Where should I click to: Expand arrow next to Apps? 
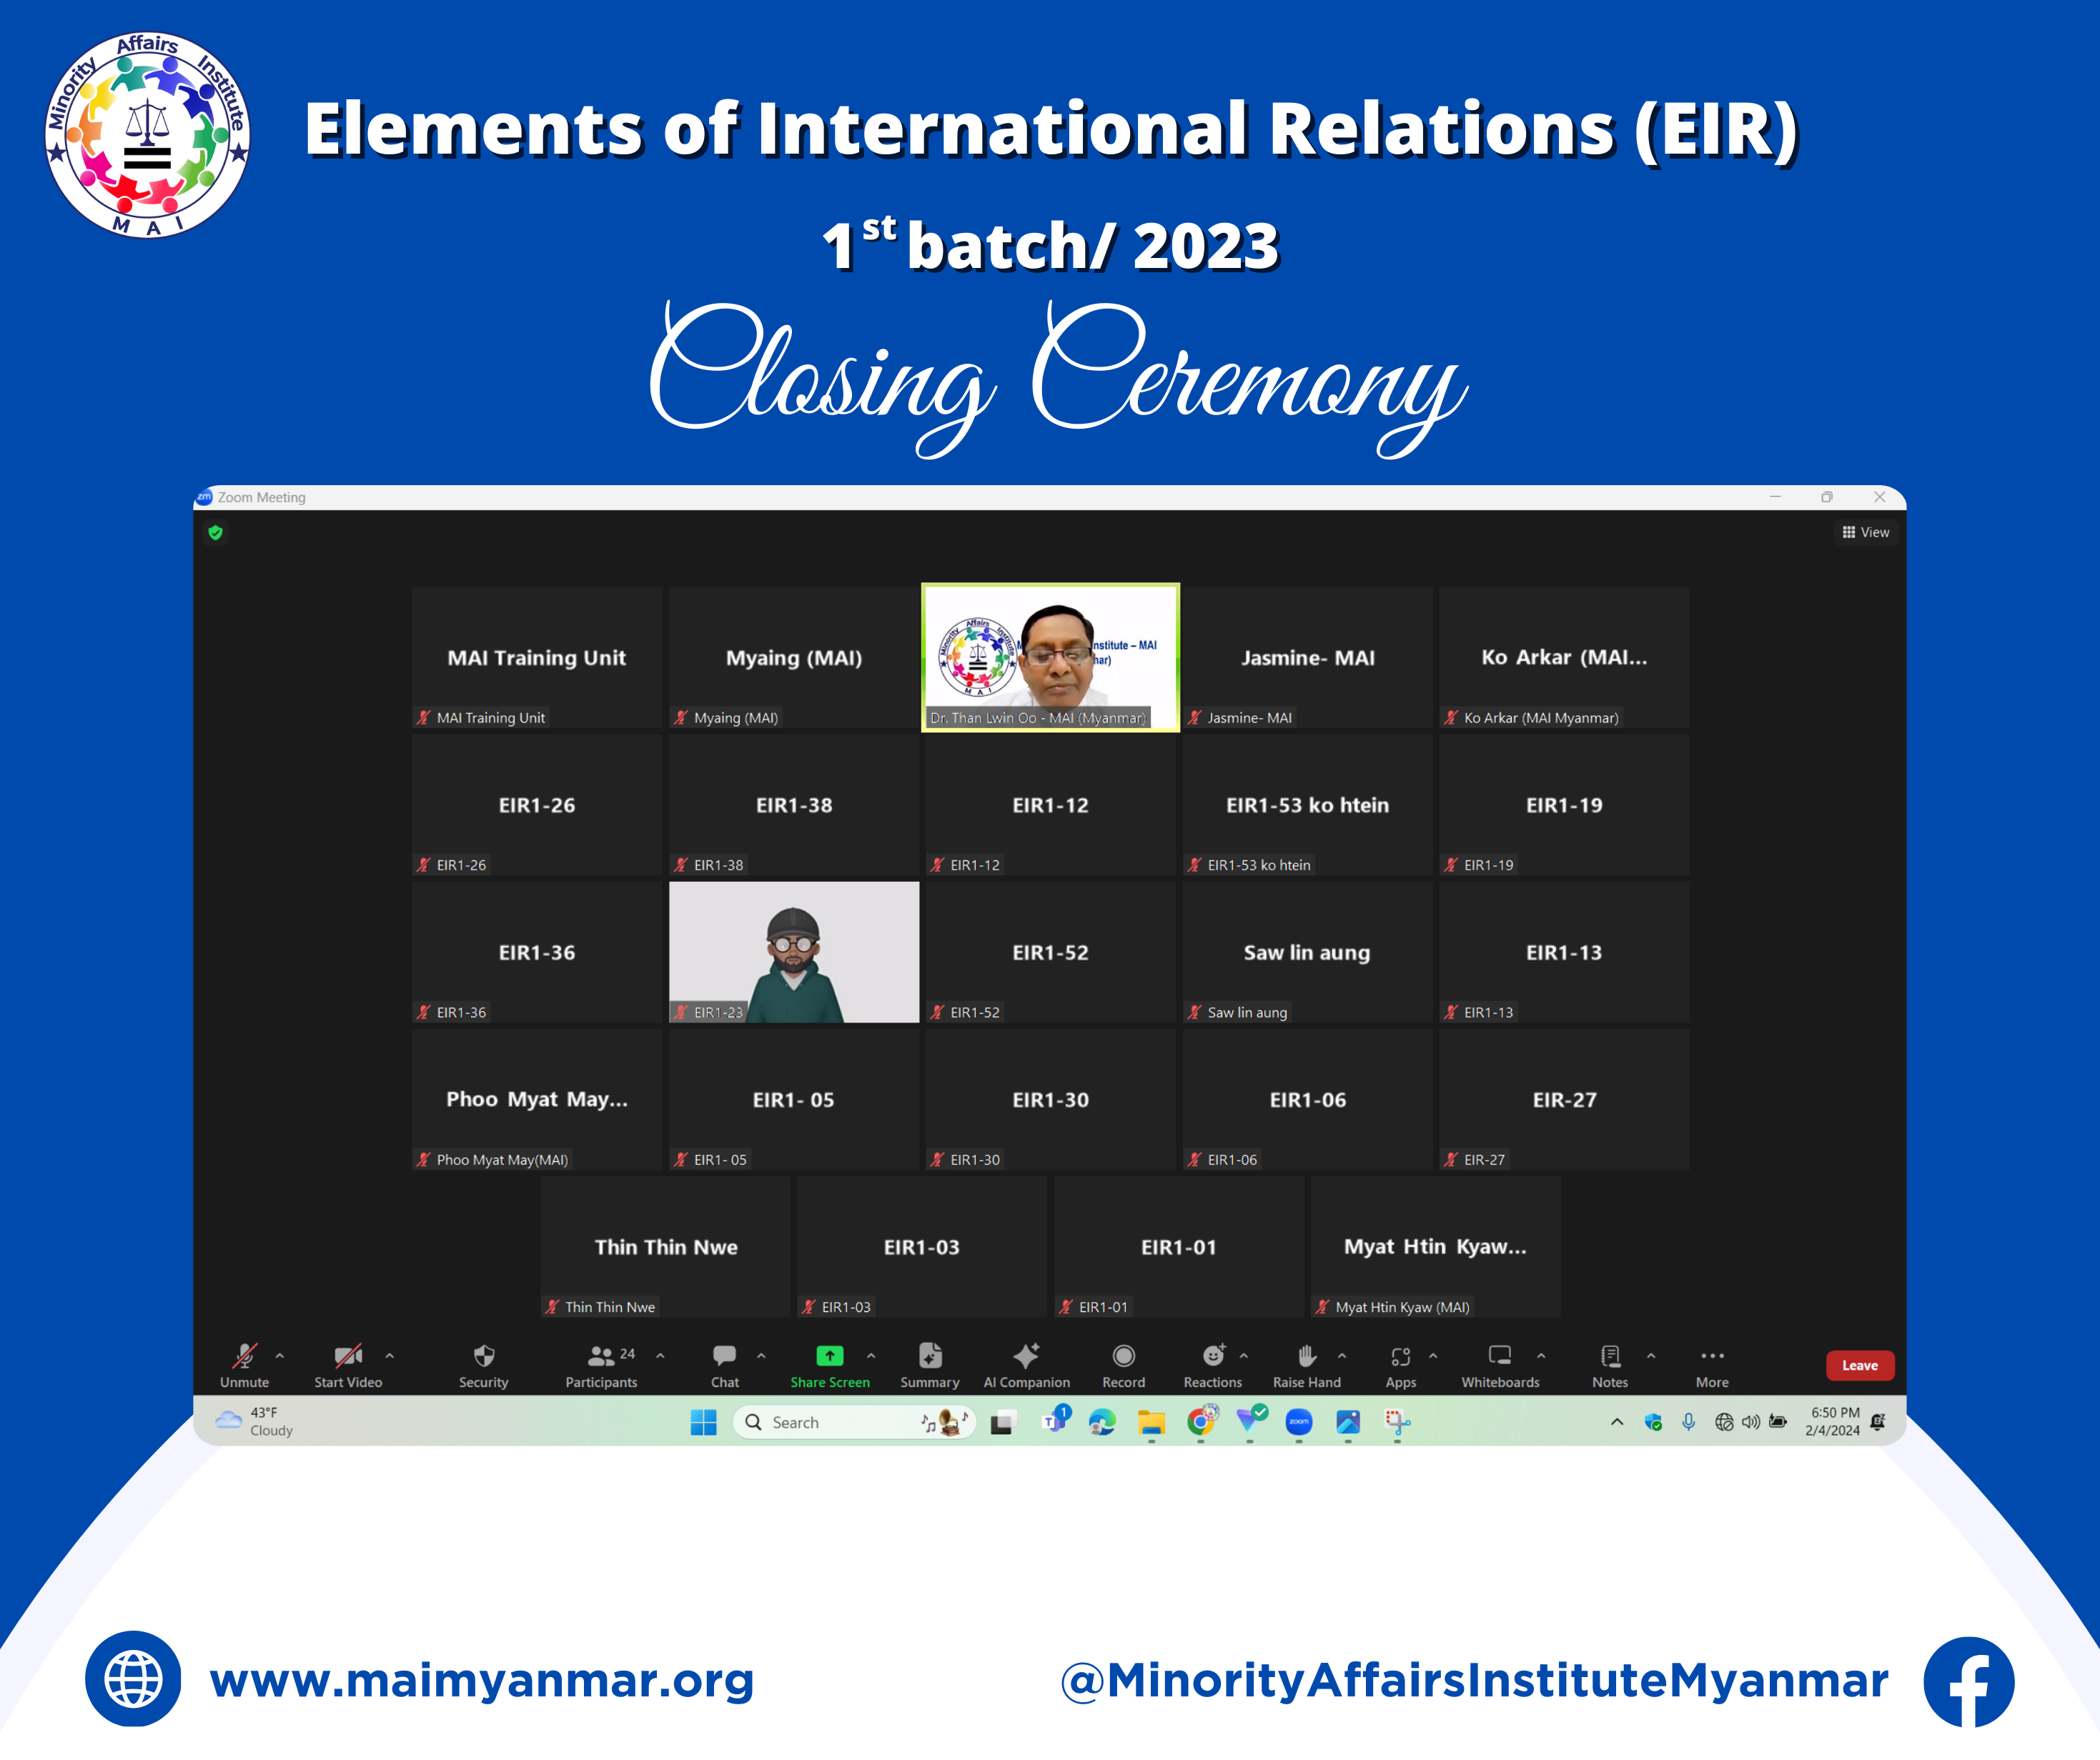(1433, 1356)
